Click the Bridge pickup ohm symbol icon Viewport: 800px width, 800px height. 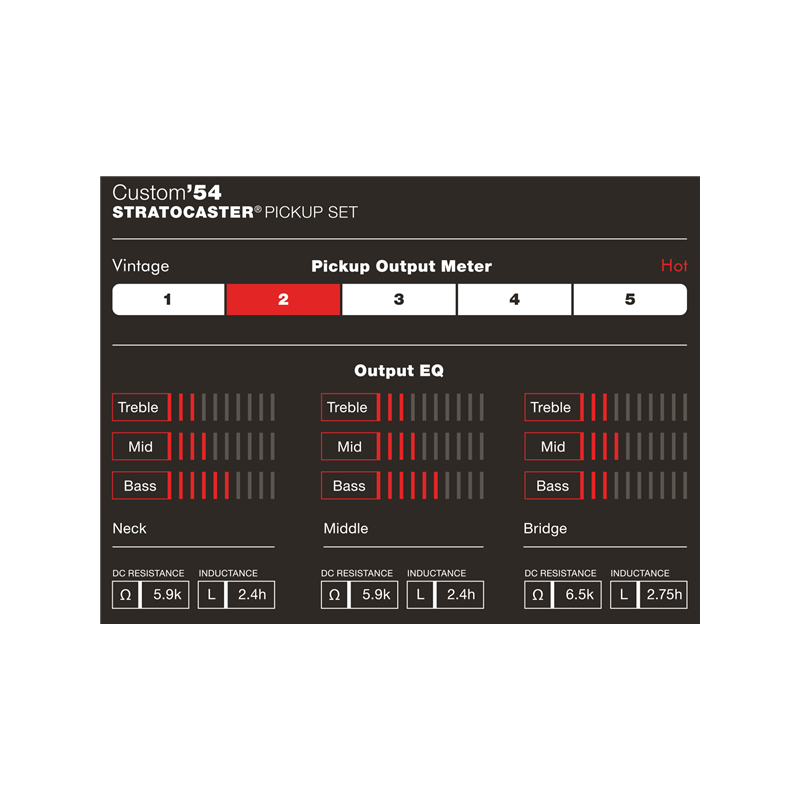538,595
